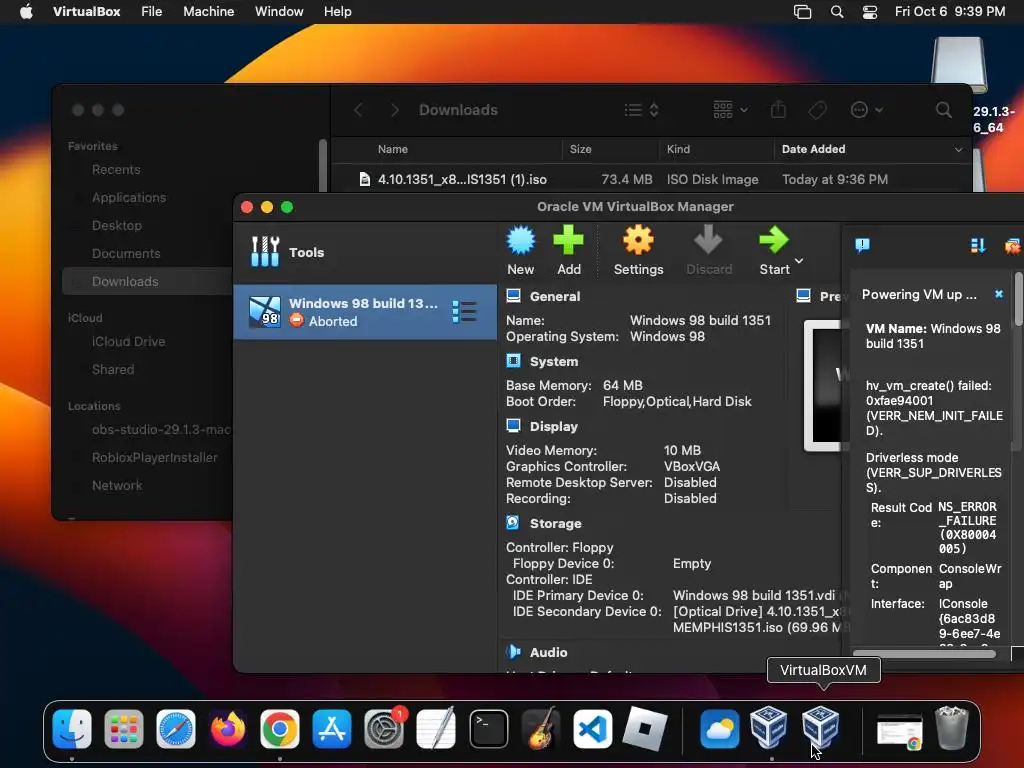Open the Machine menu
This screenshot has width=1024, height=768.
[x=208, y=11]
